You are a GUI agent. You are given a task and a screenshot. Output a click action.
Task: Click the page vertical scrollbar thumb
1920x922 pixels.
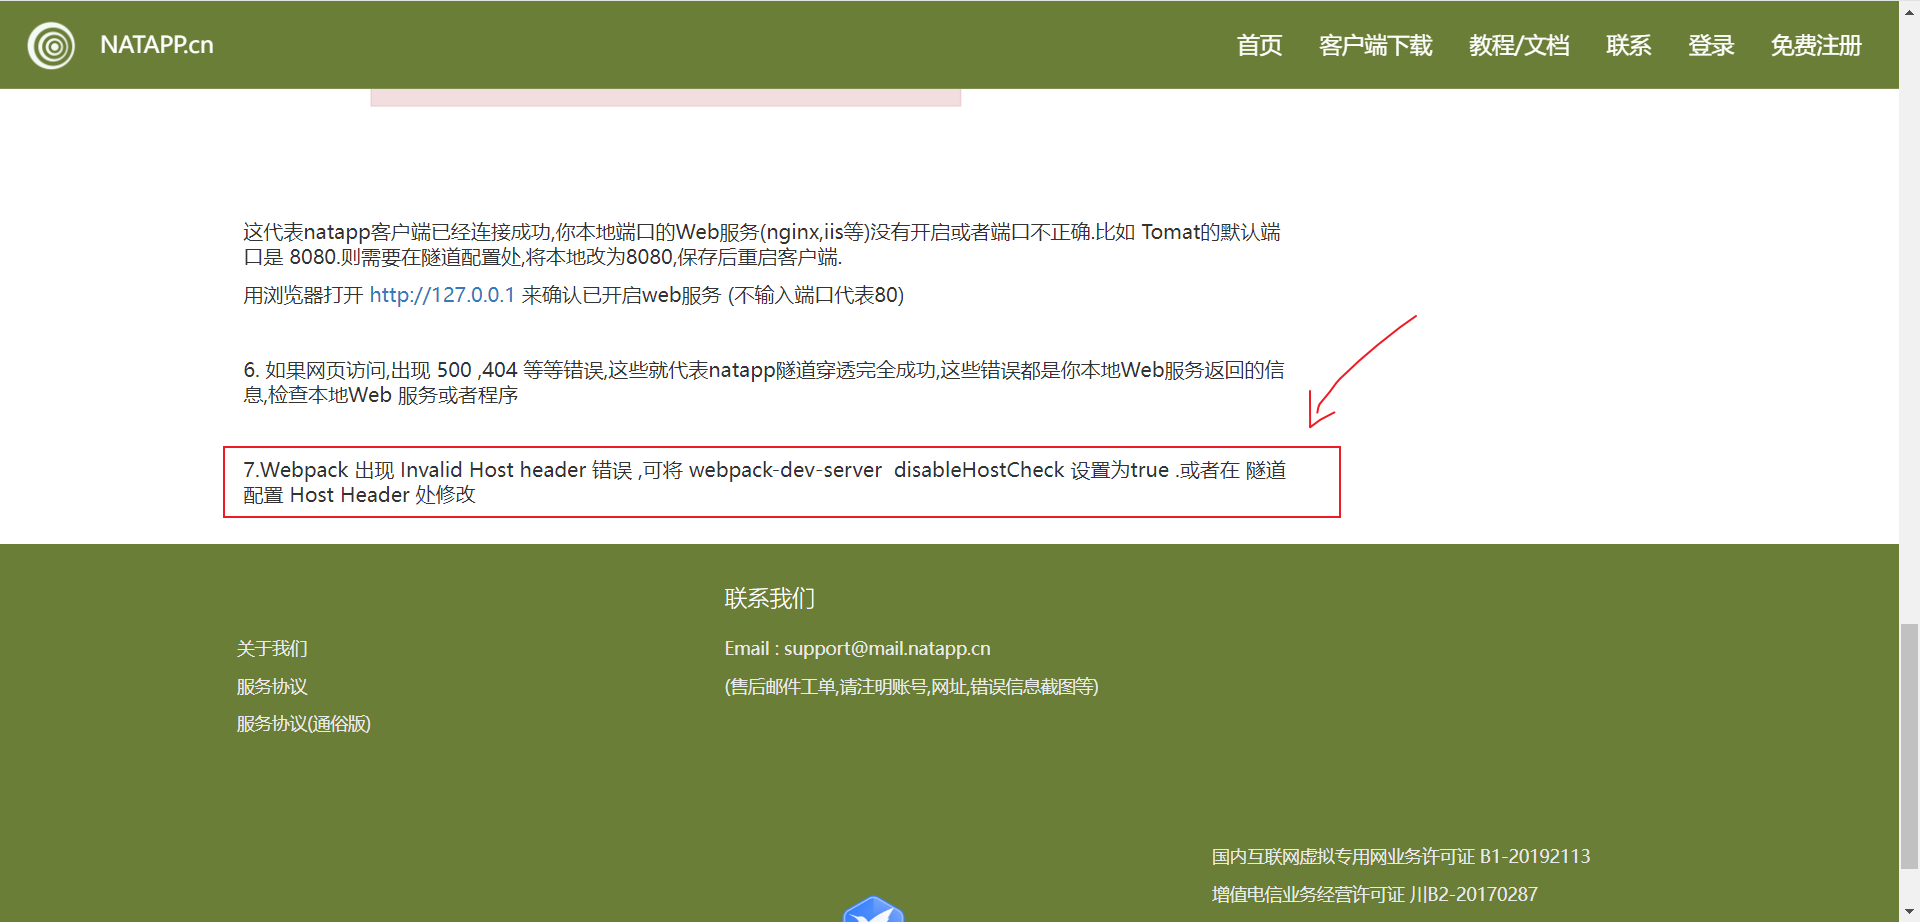(1909, 746)
